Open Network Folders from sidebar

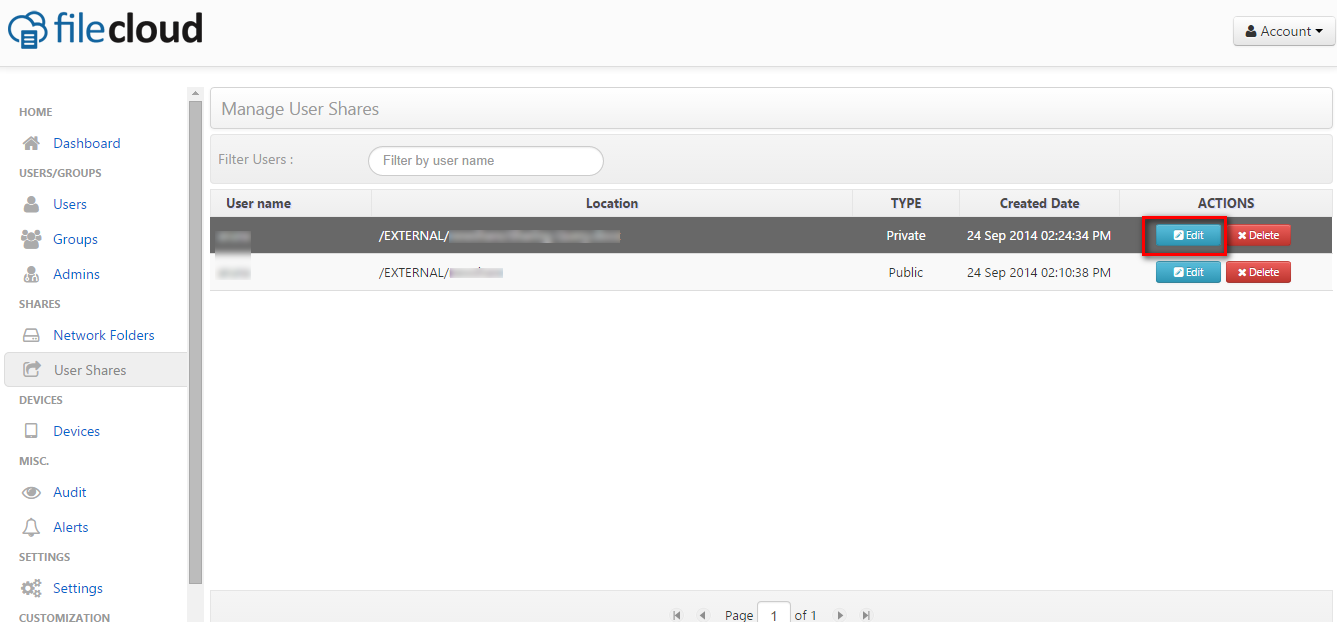(104, 335)
